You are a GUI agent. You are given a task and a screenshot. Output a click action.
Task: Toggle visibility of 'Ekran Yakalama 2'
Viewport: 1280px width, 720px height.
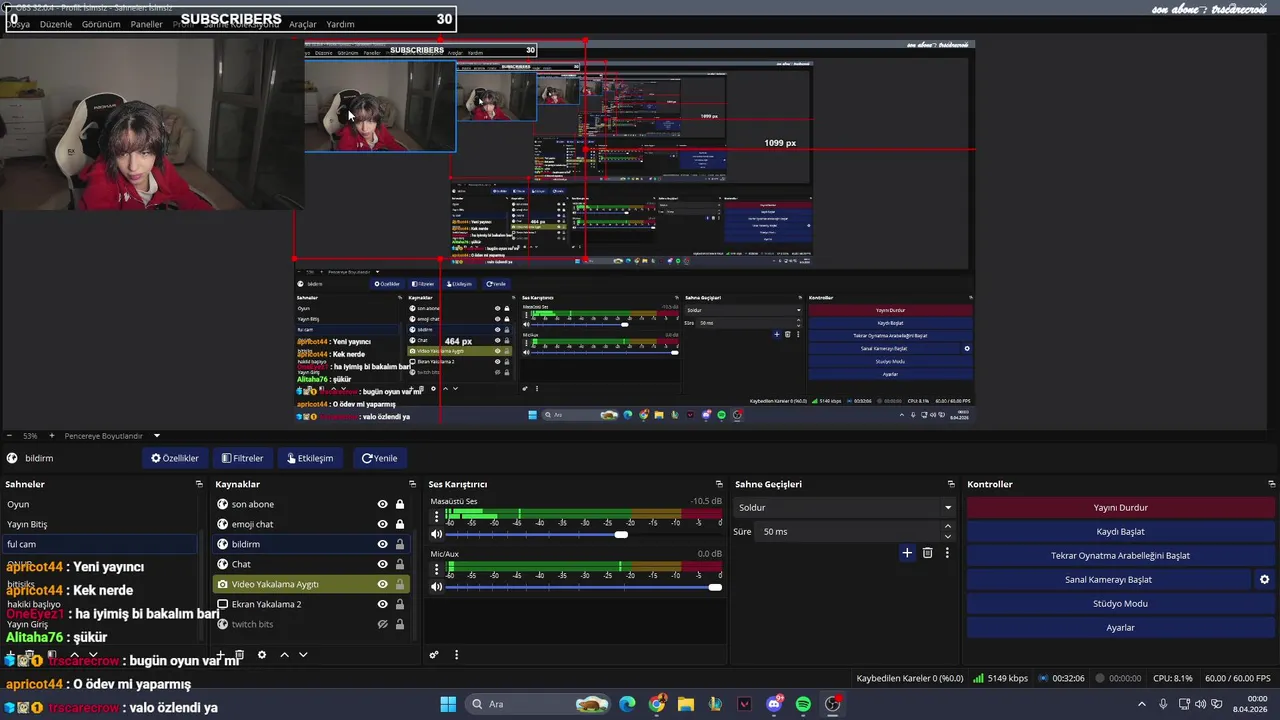click(x=382, y=604)
